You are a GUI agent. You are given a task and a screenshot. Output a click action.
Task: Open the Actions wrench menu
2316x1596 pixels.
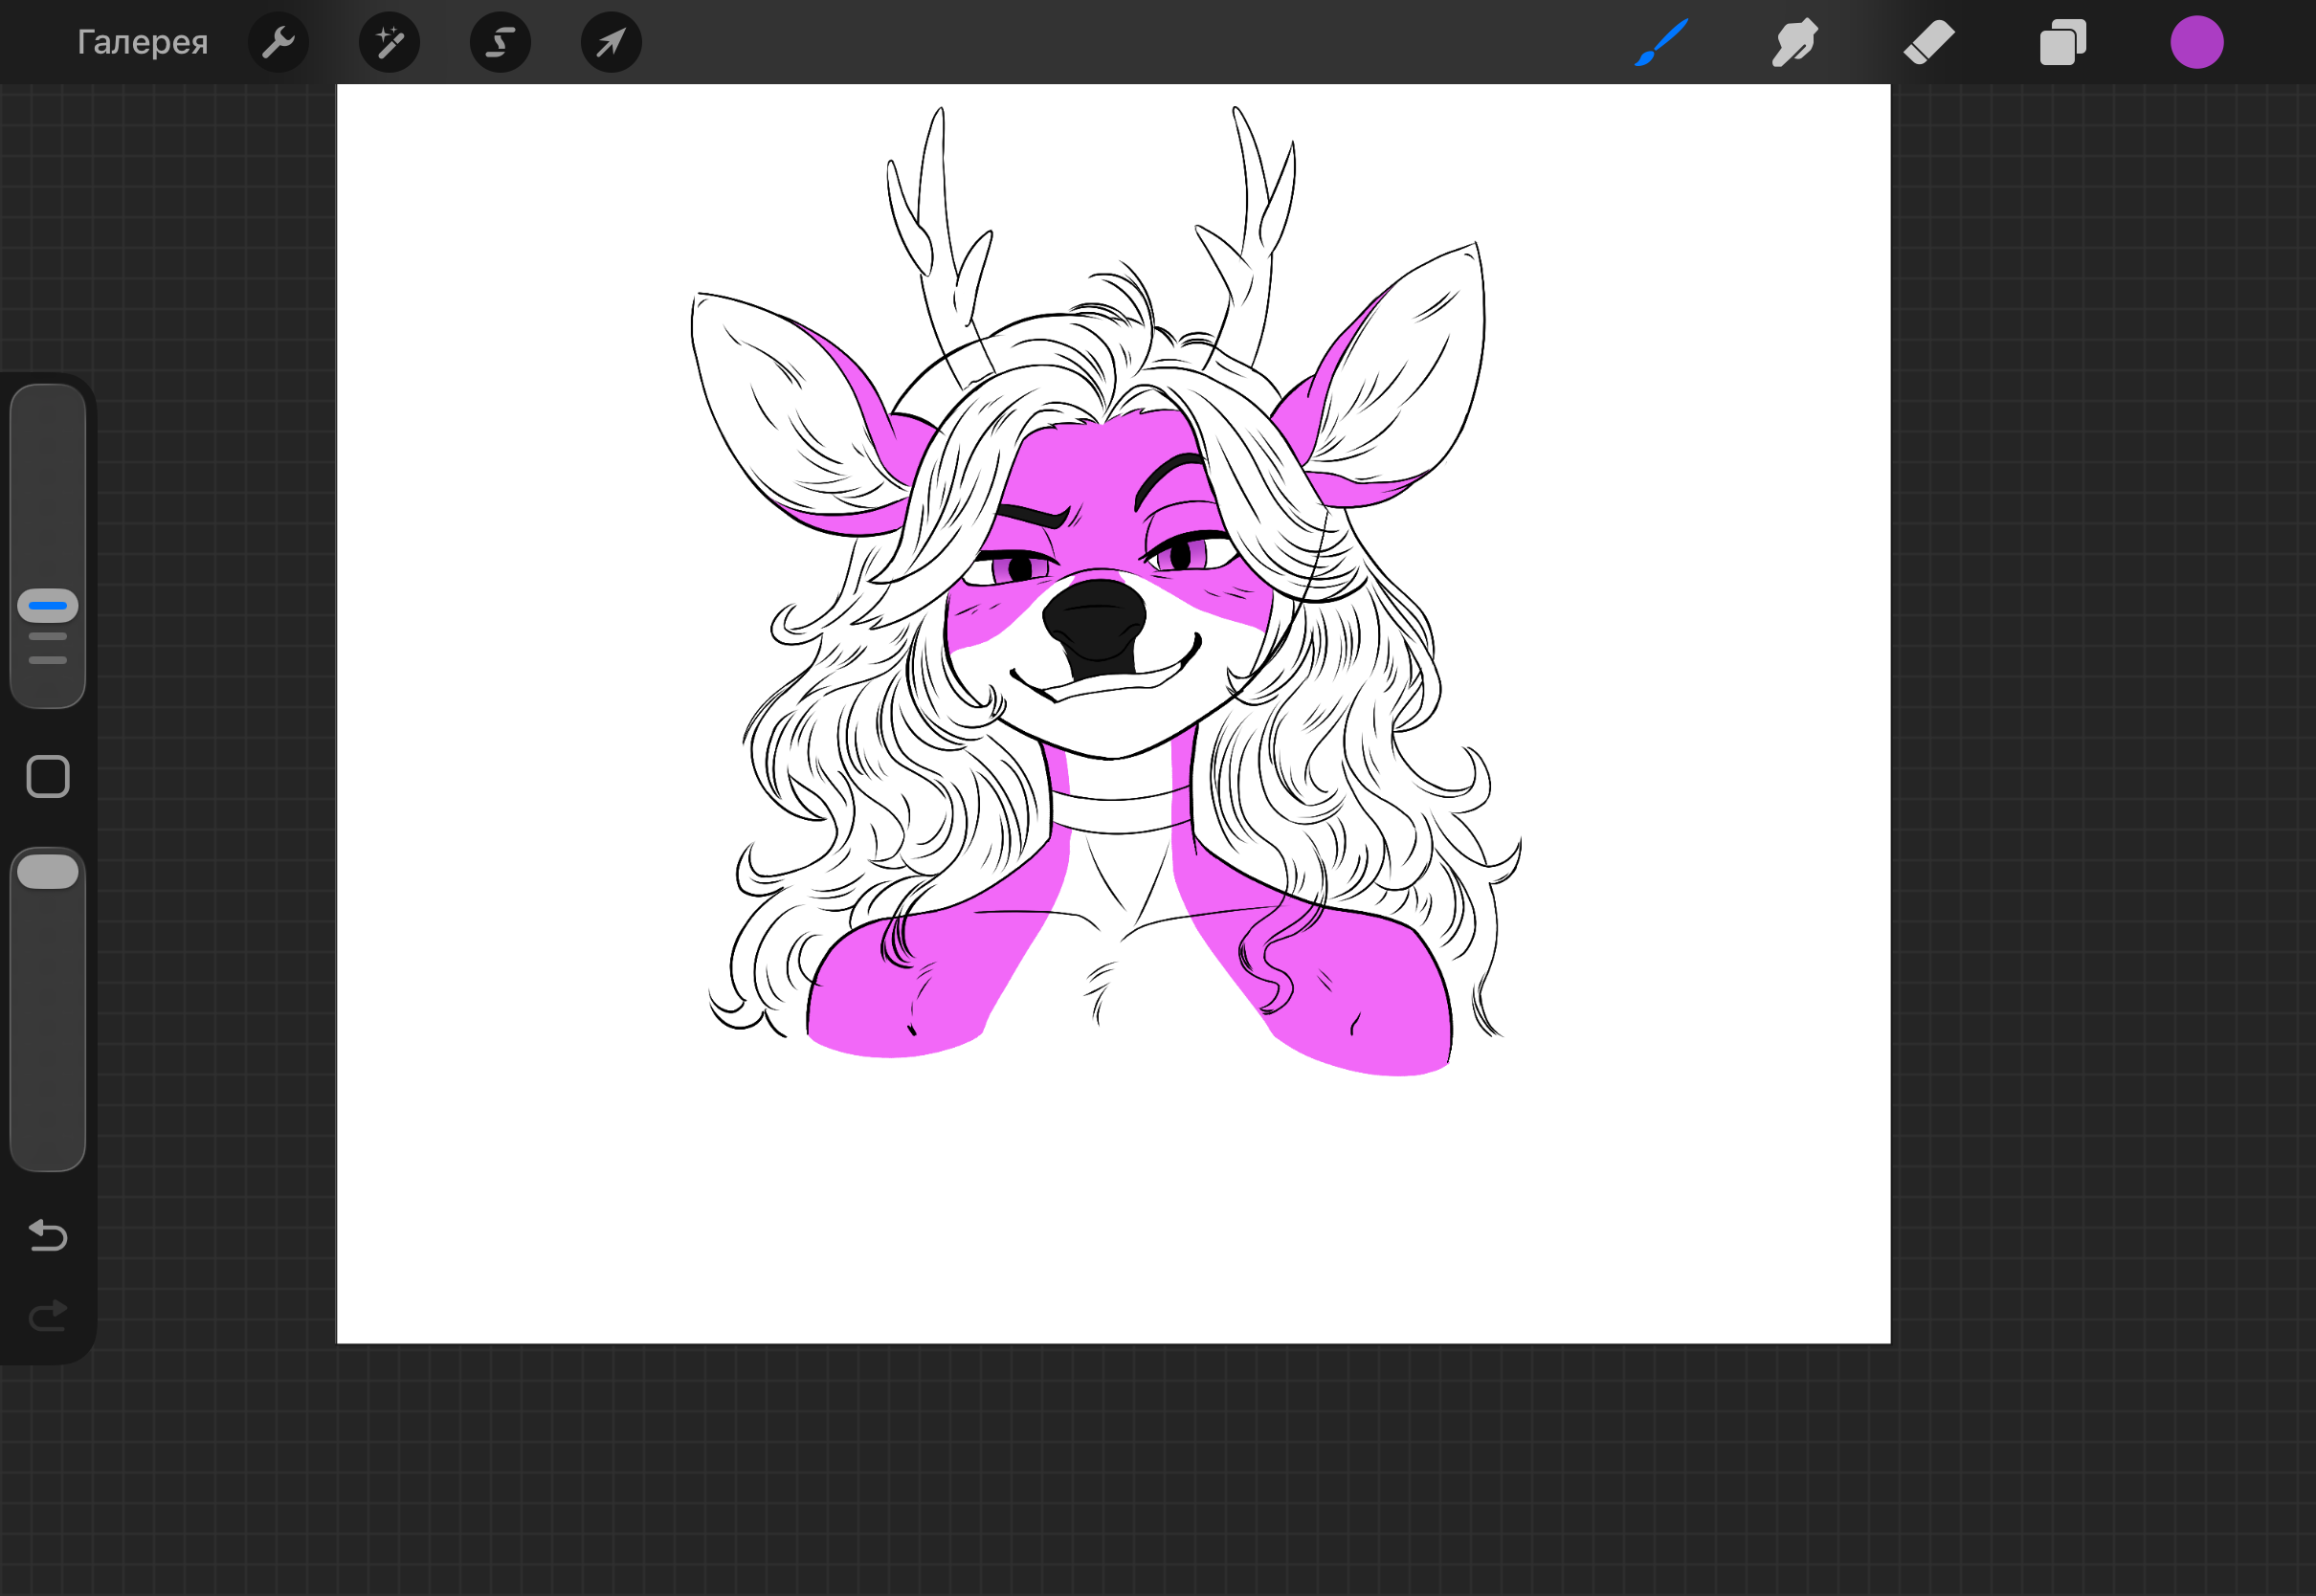click(278, 42)
